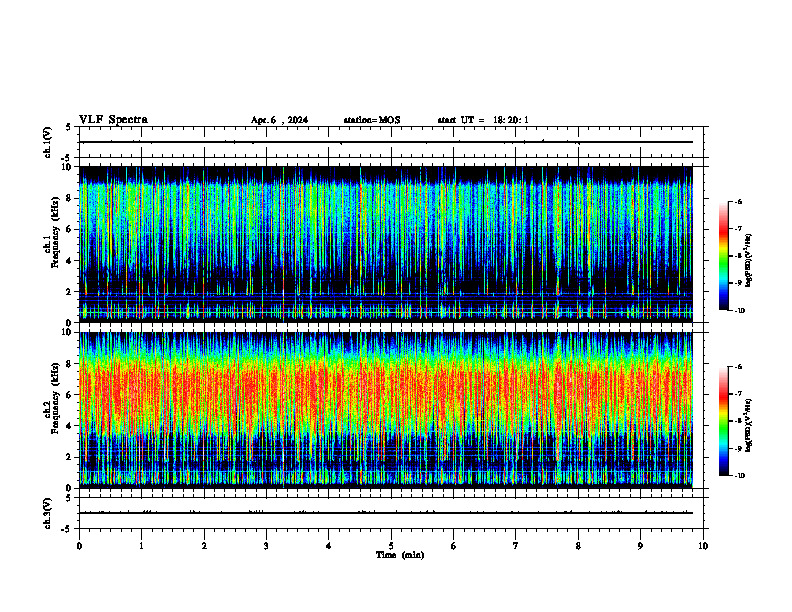
Task: Click the "10" tick on the time axis
Action: click(703, 546)
